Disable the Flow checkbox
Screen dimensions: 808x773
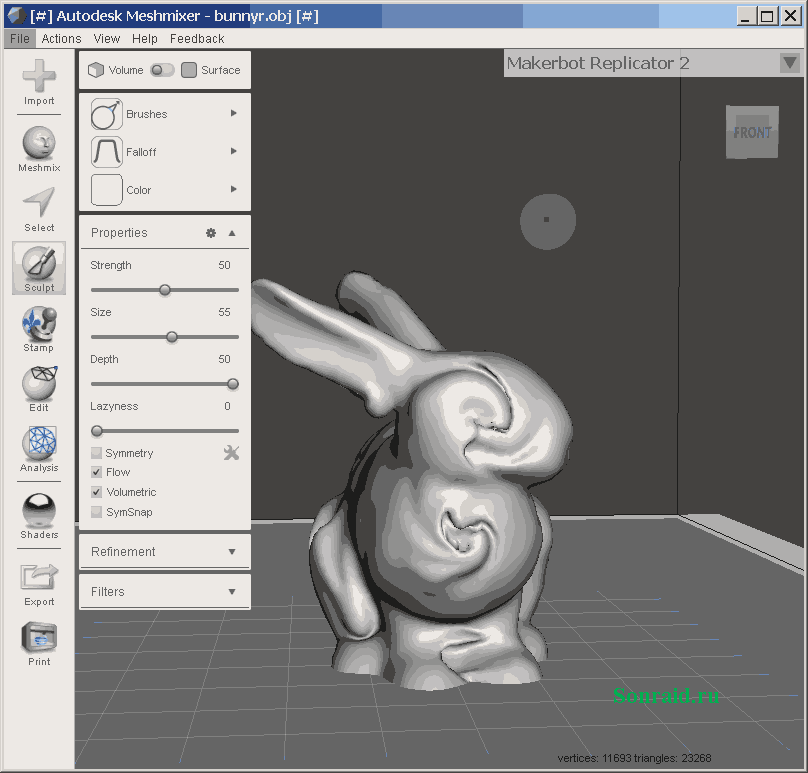(96, 471)
